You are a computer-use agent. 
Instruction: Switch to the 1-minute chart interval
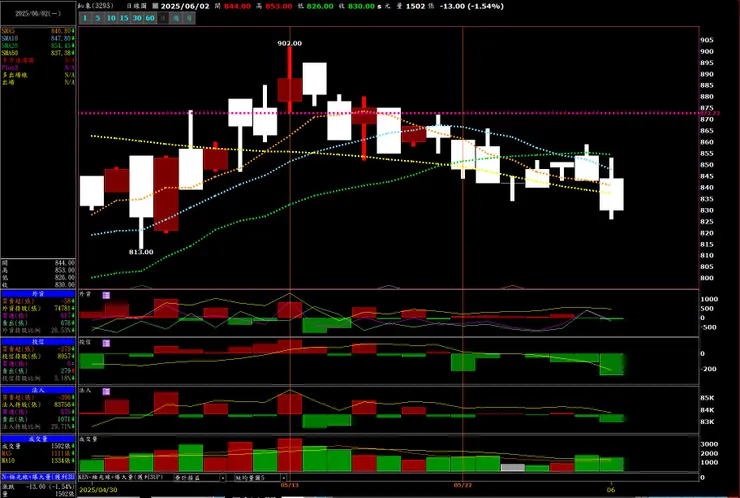85,18
